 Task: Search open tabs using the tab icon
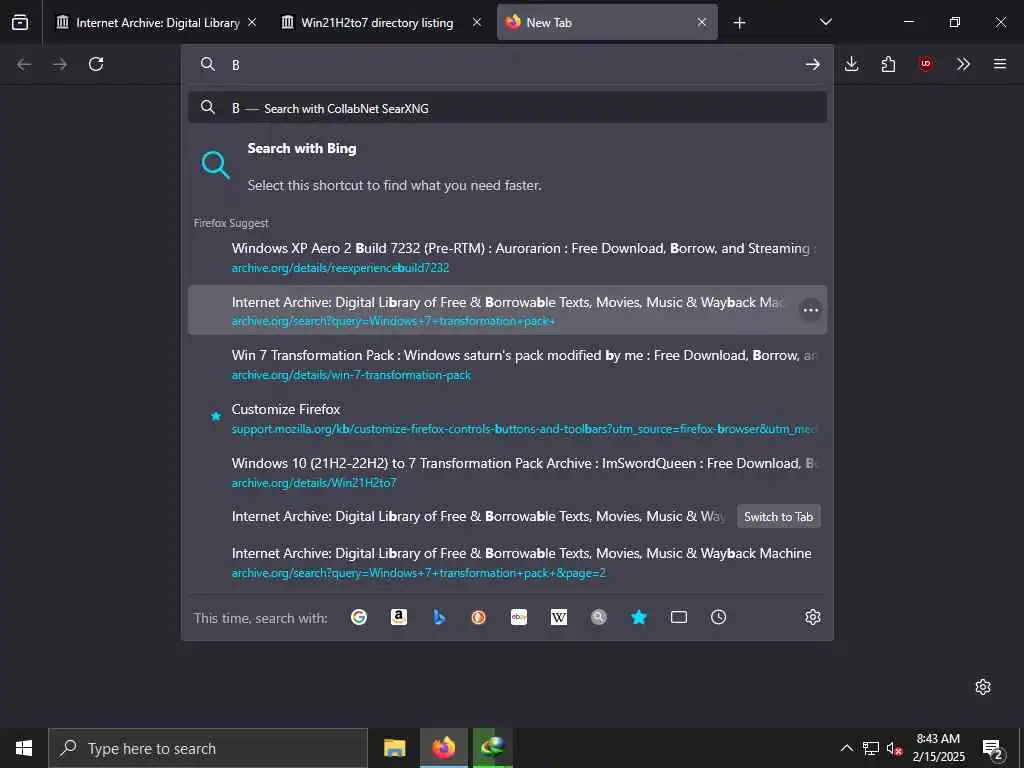tap(679, 617)
